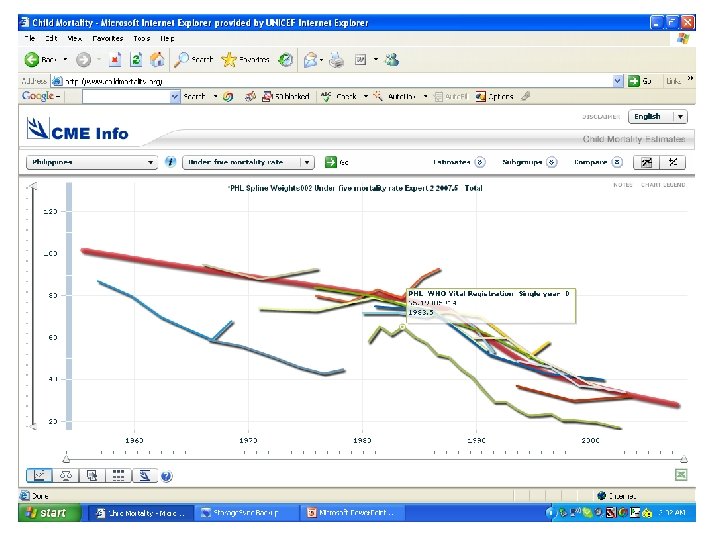Open the Edit menu
720x540 pixels.
coord(51,39)
